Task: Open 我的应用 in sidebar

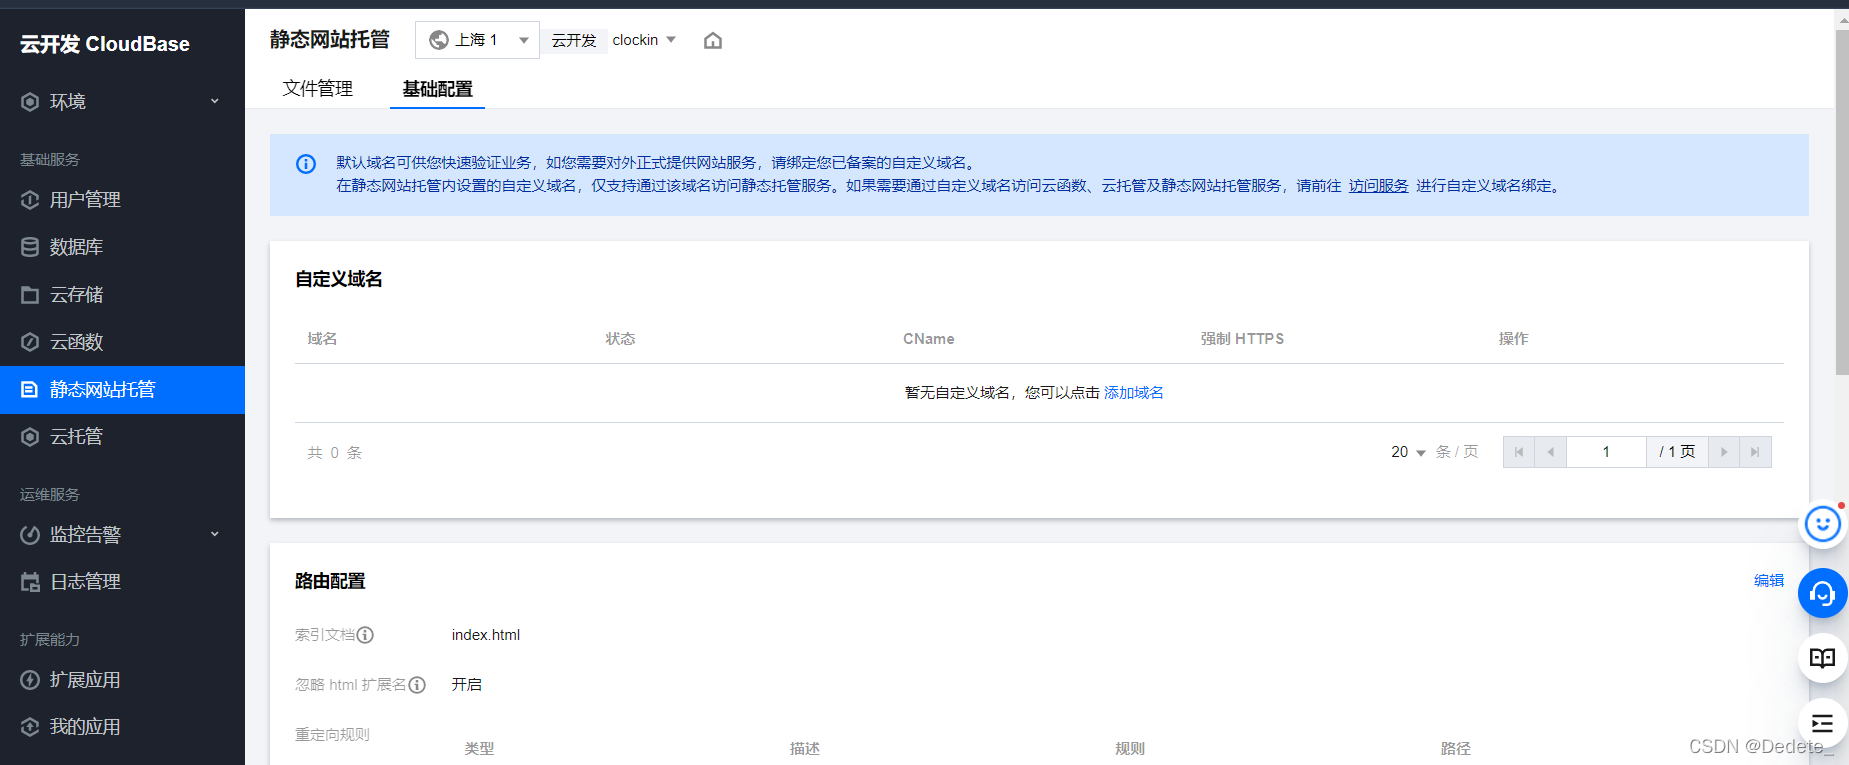Action: tap(122, 727)
